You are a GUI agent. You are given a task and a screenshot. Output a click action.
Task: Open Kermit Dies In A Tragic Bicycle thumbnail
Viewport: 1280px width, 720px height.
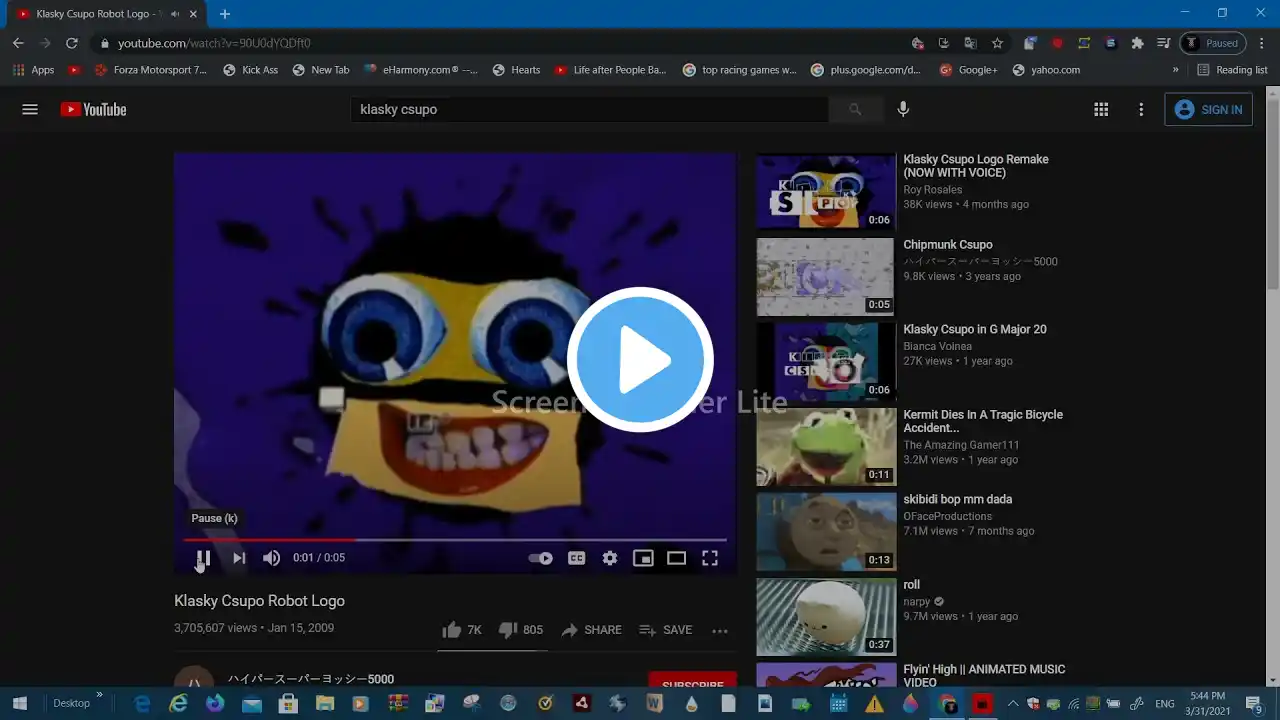coord(826,446)
